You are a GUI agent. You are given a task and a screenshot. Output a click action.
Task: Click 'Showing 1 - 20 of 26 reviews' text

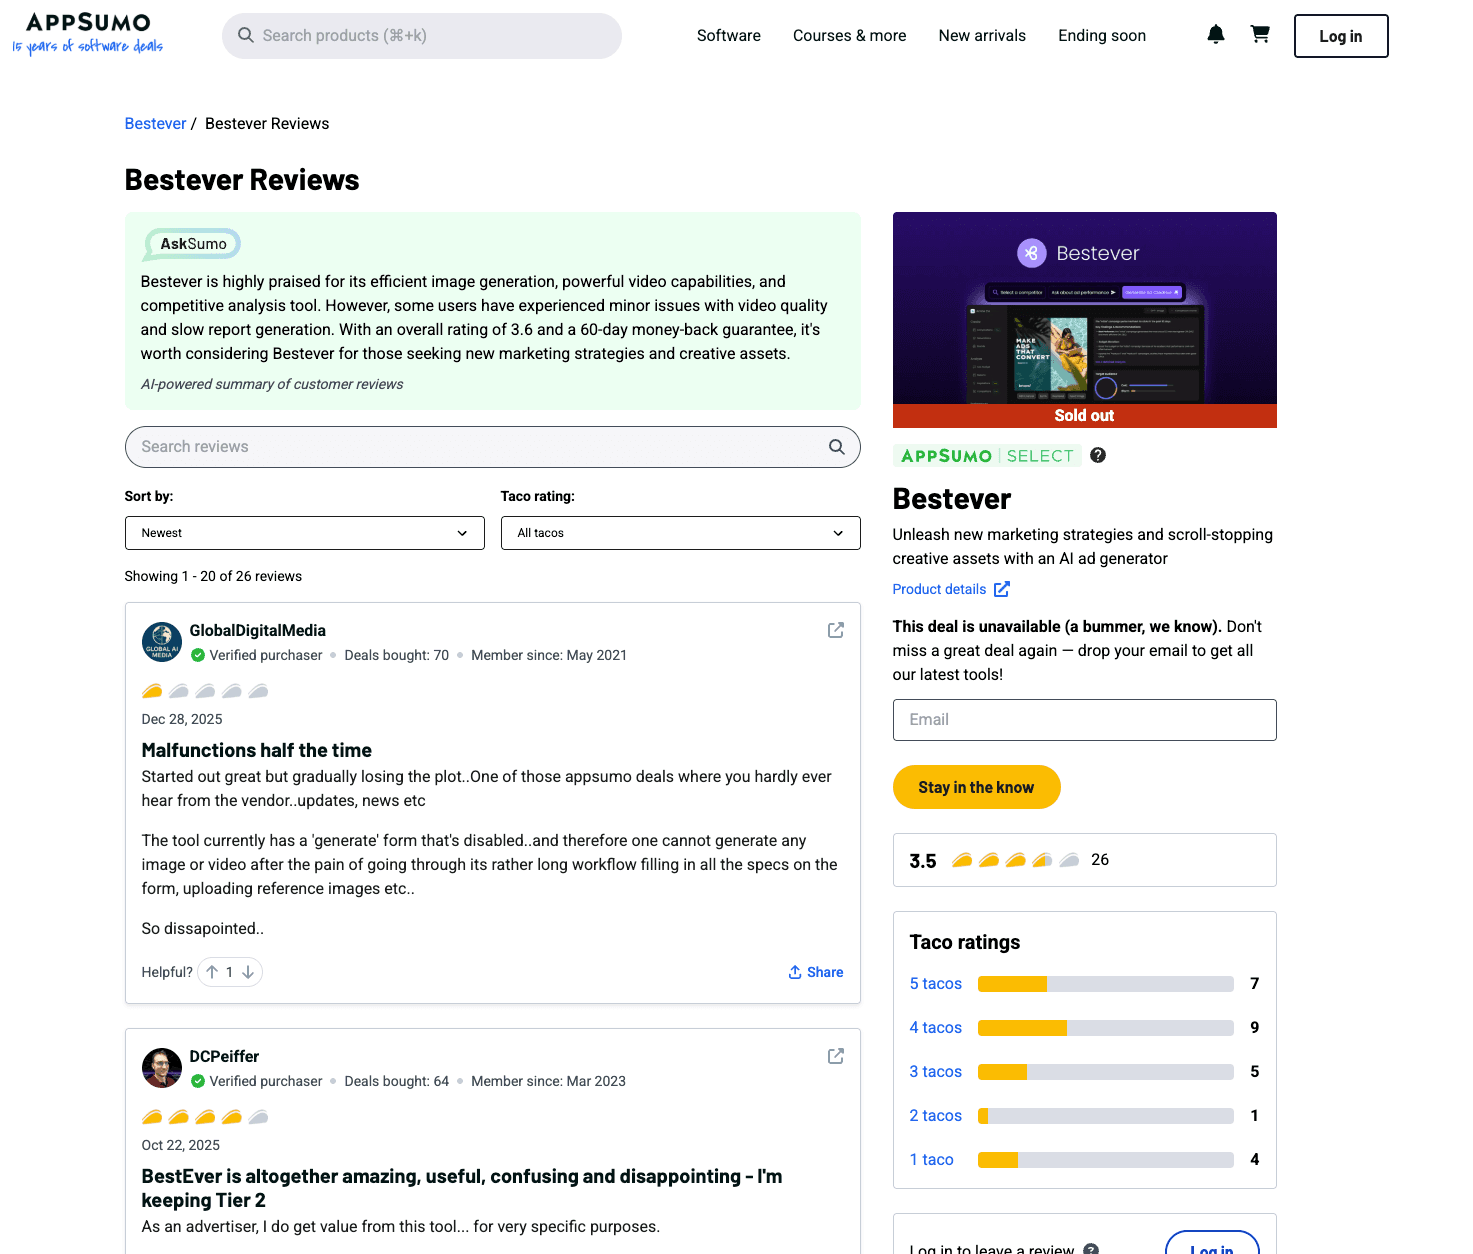click(x=213, y=576)
